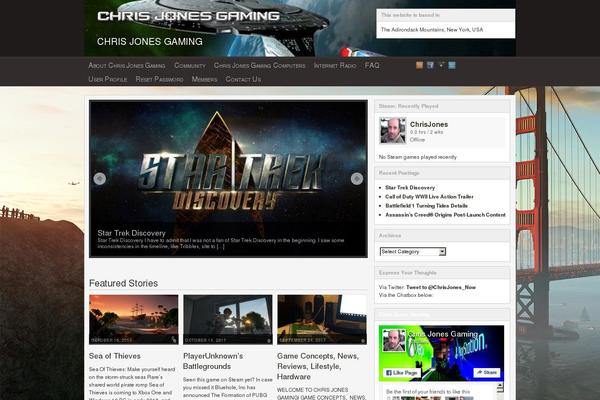
Task: Click the Facebook widget scrollbar up arrow
Action: tap(500, 386)
